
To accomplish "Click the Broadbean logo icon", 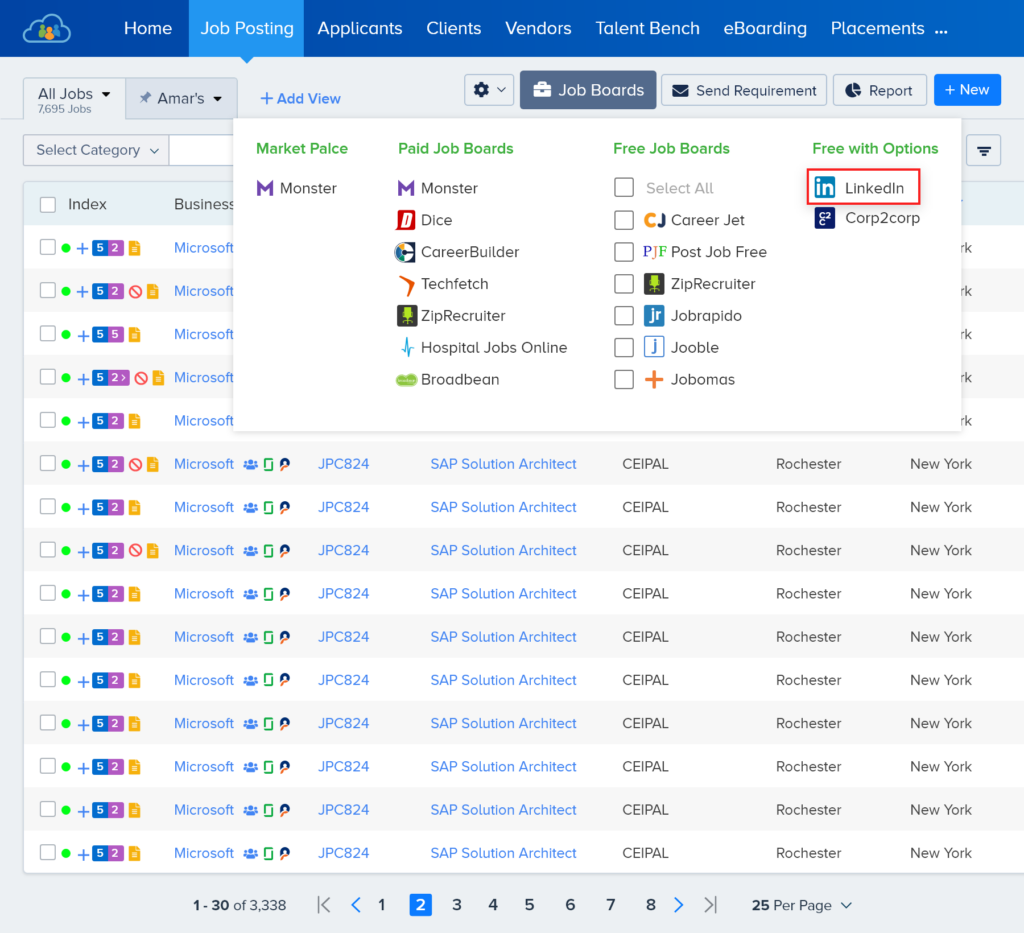I will click(406, 380).
